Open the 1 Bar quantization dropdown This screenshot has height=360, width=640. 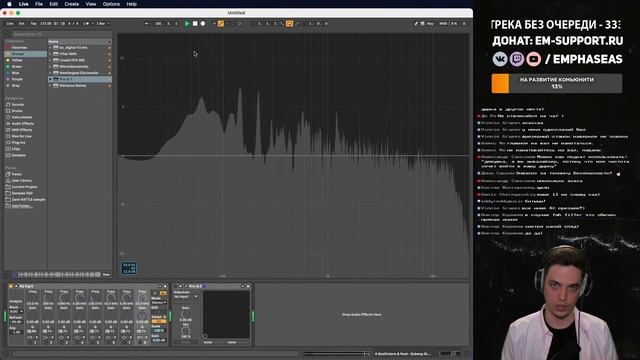coord(102,24)
